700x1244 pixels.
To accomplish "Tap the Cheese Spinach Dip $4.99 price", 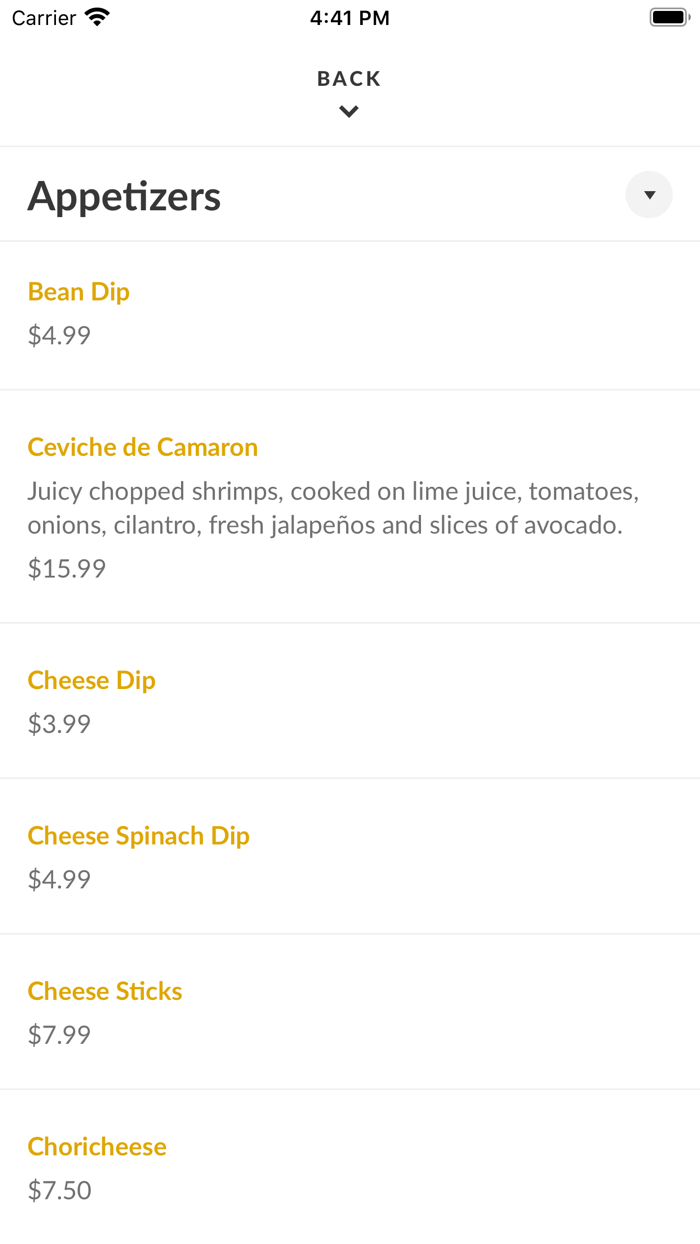I will click(x=59, y=879).
